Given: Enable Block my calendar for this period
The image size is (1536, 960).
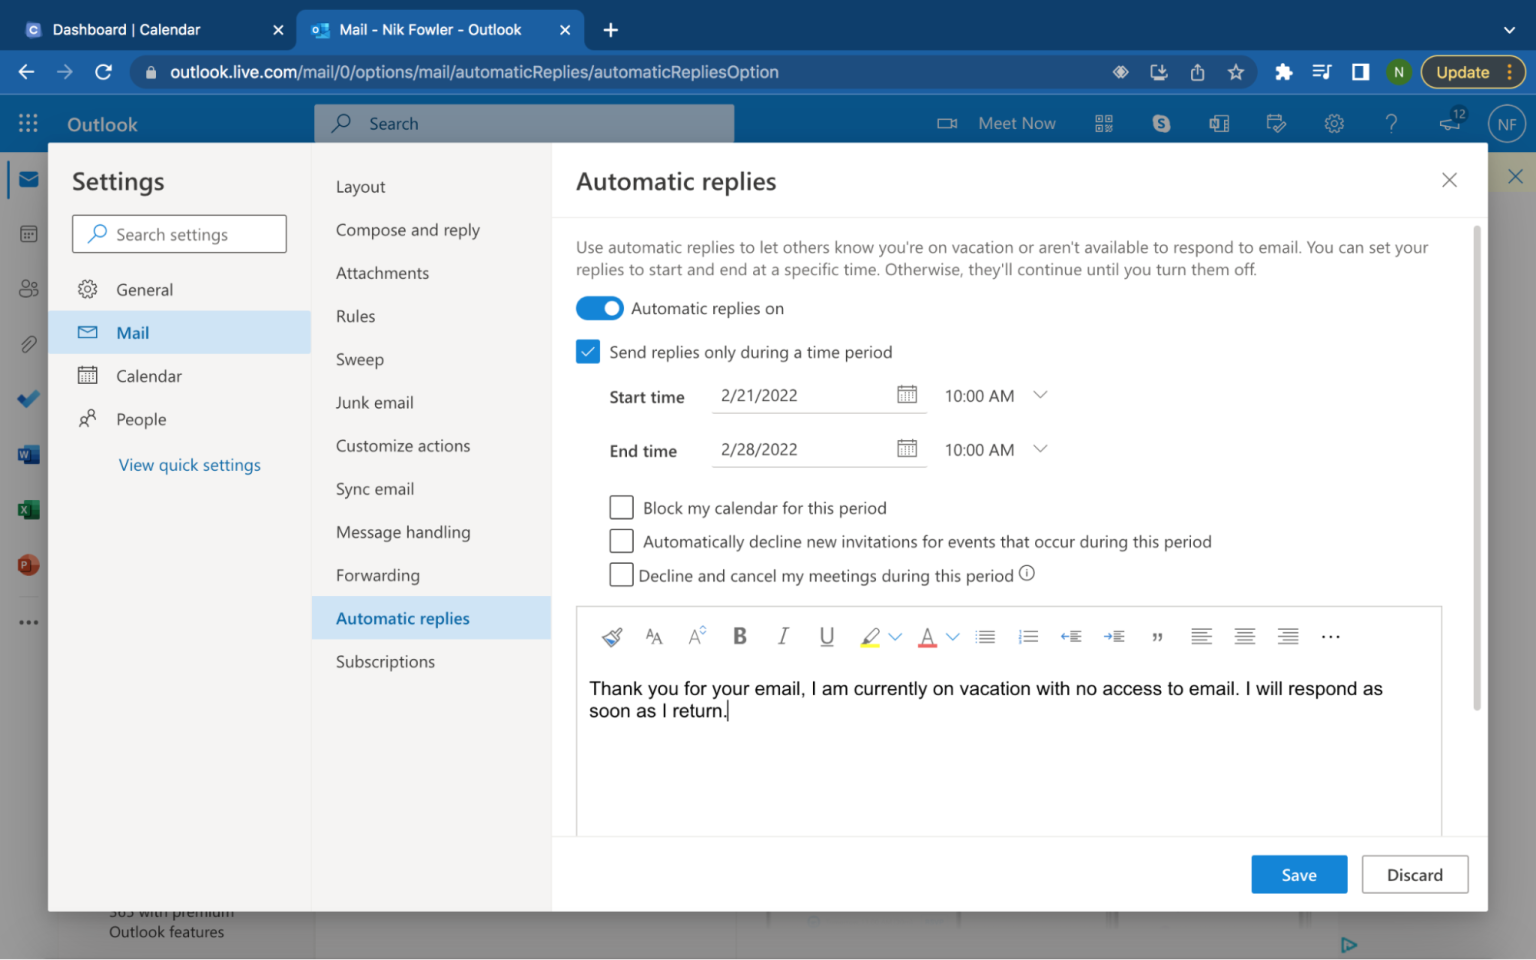Looking at the screenshot, I should tap(621, 507).
